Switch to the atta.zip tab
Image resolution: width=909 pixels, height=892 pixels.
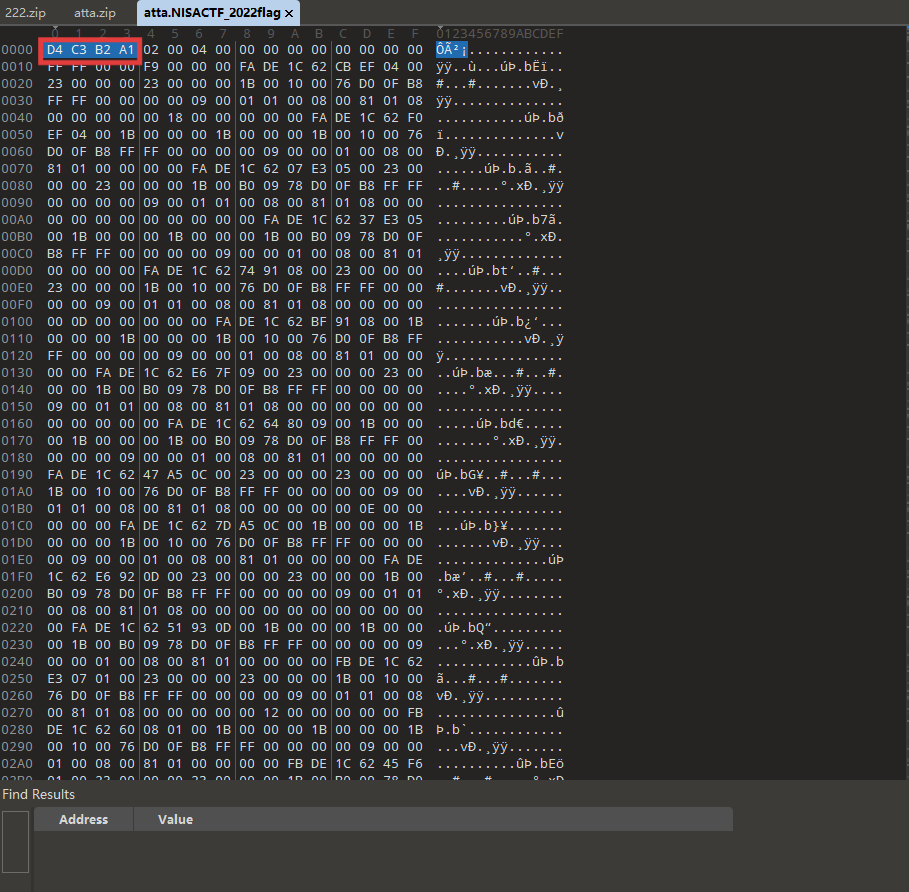[94, 13]
